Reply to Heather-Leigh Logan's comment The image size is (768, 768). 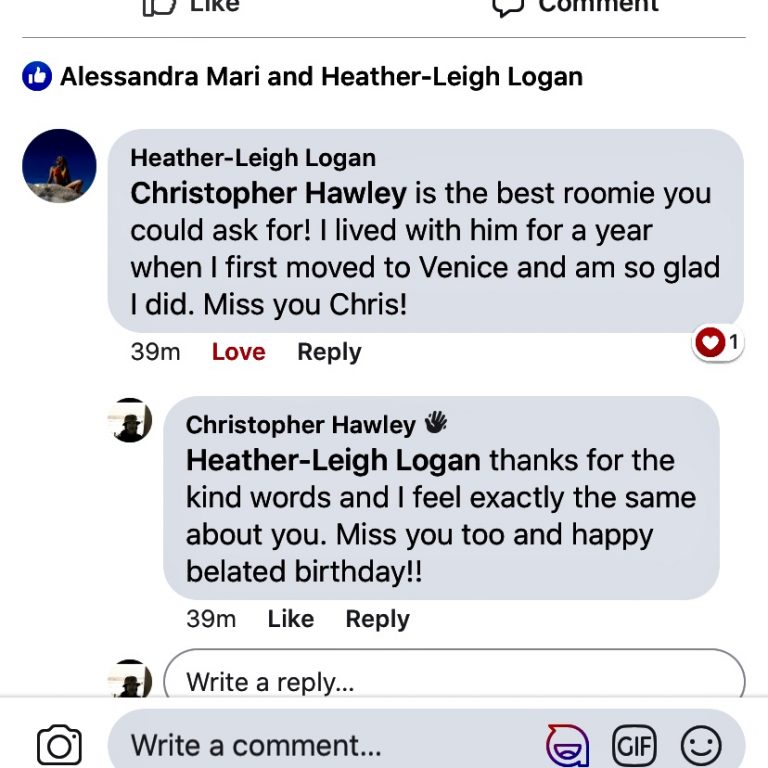(x=329, y=352)
